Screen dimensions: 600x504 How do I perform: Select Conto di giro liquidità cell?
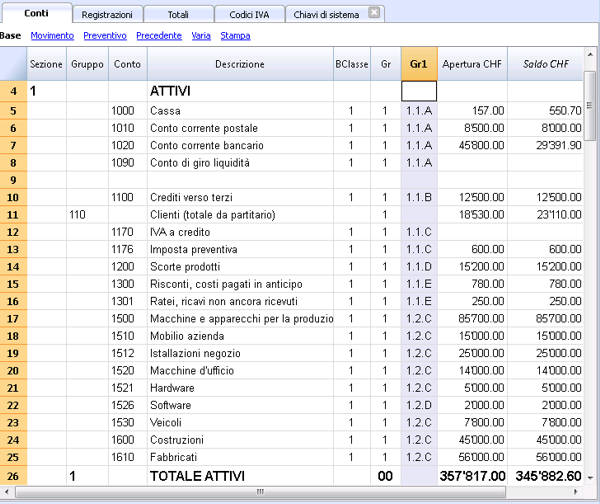point(240,163)
